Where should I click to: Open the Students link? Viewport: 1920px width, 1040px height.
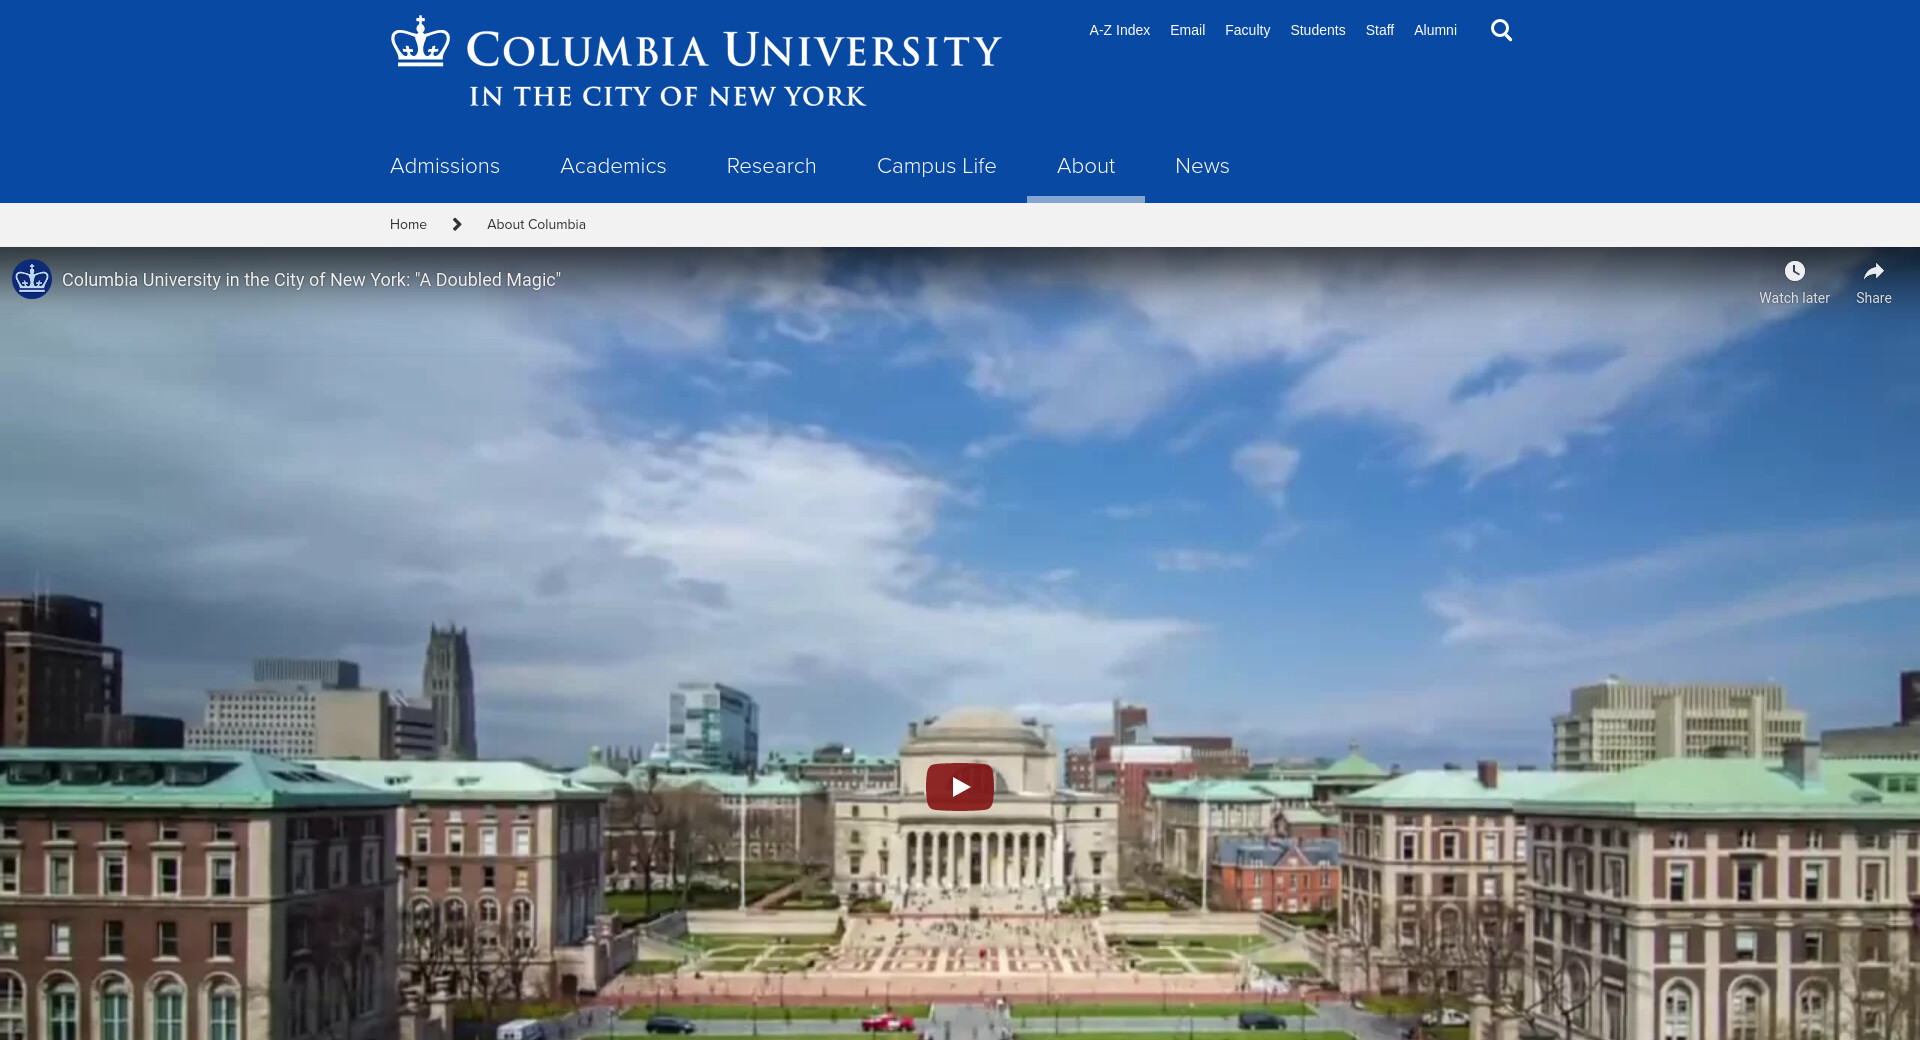tap(1318, 30)
